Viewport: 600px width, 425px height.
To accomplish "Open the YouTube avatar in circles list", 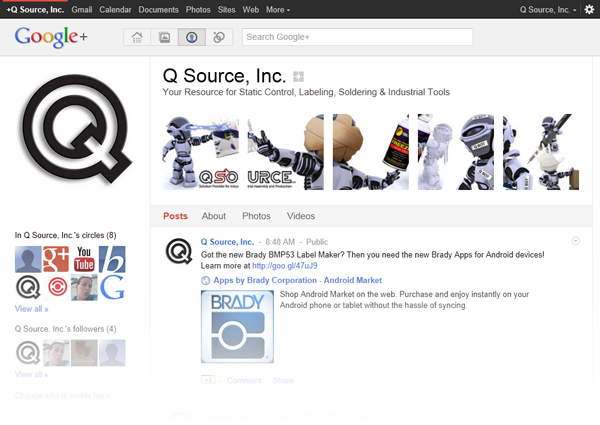I will (x=84, y=259).
